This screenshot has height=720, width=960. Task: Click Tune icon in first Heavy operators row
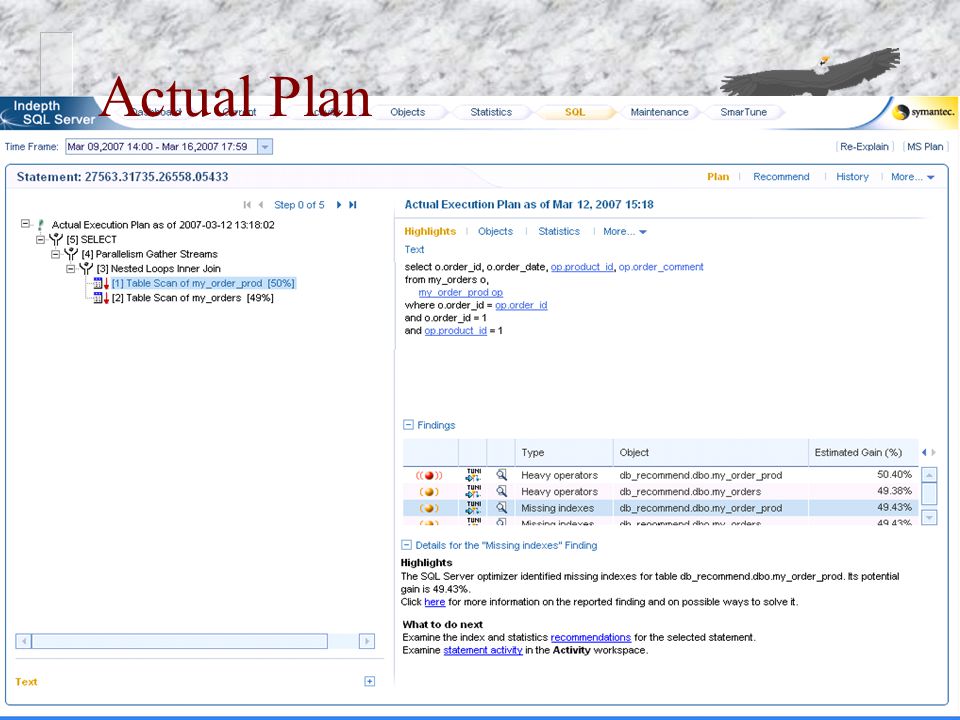pos(473,475)
